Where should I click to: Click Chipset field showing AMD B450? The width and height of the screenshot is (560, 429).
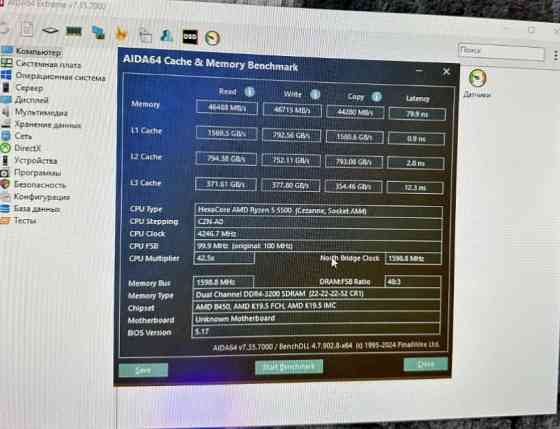tap(316, 306)
